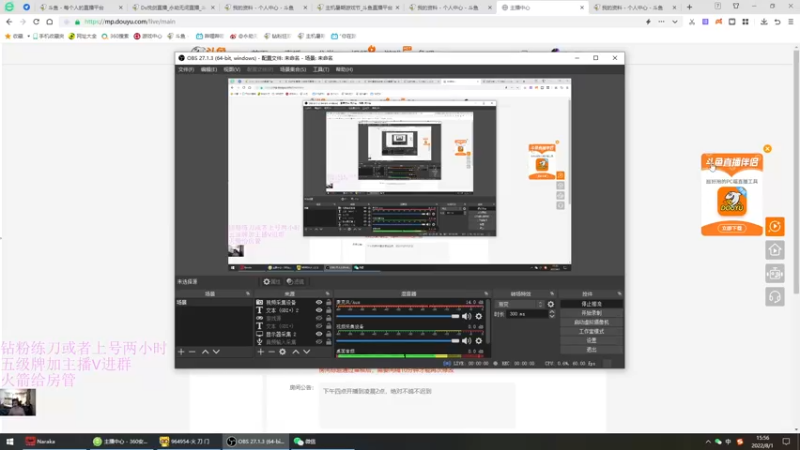This screenshot has width=800, height=450.
Task: Expand the browser address bar dropdown chevron
Action: coord(674,22)
